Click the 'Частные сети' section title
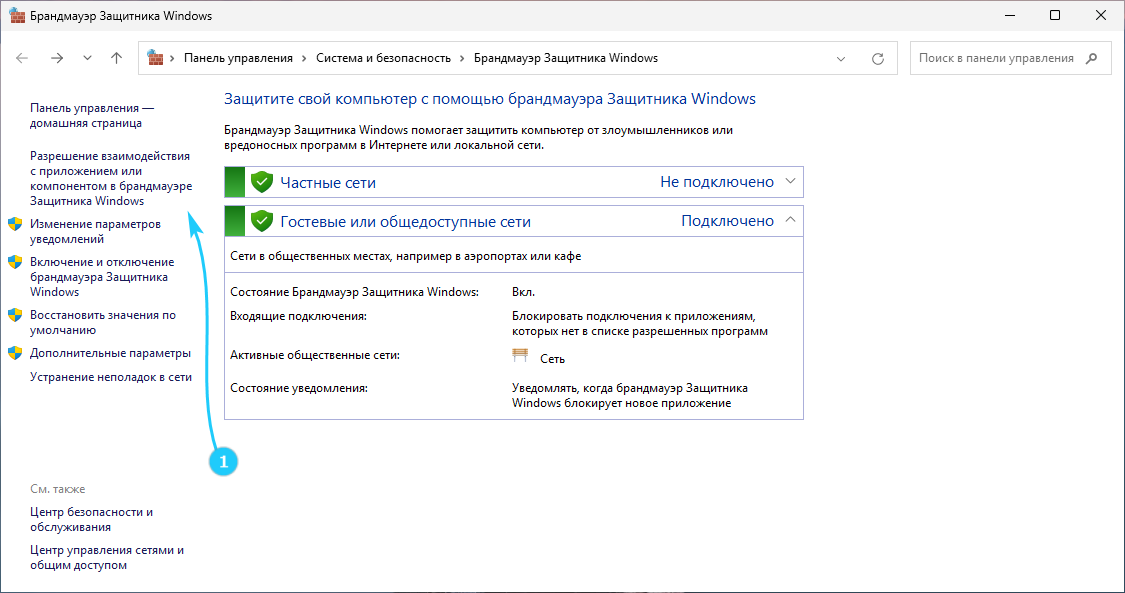Viewport: 1125px width, 593px height. pos(328,183)
